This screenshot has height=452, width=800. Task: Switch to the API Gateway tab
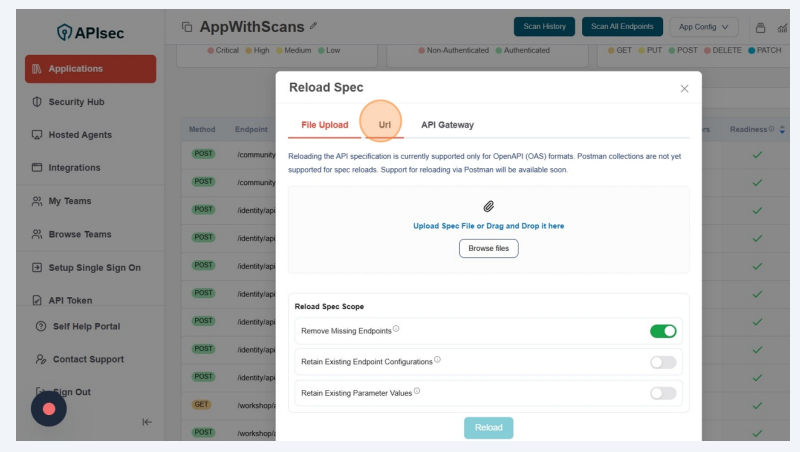(447, 125)
